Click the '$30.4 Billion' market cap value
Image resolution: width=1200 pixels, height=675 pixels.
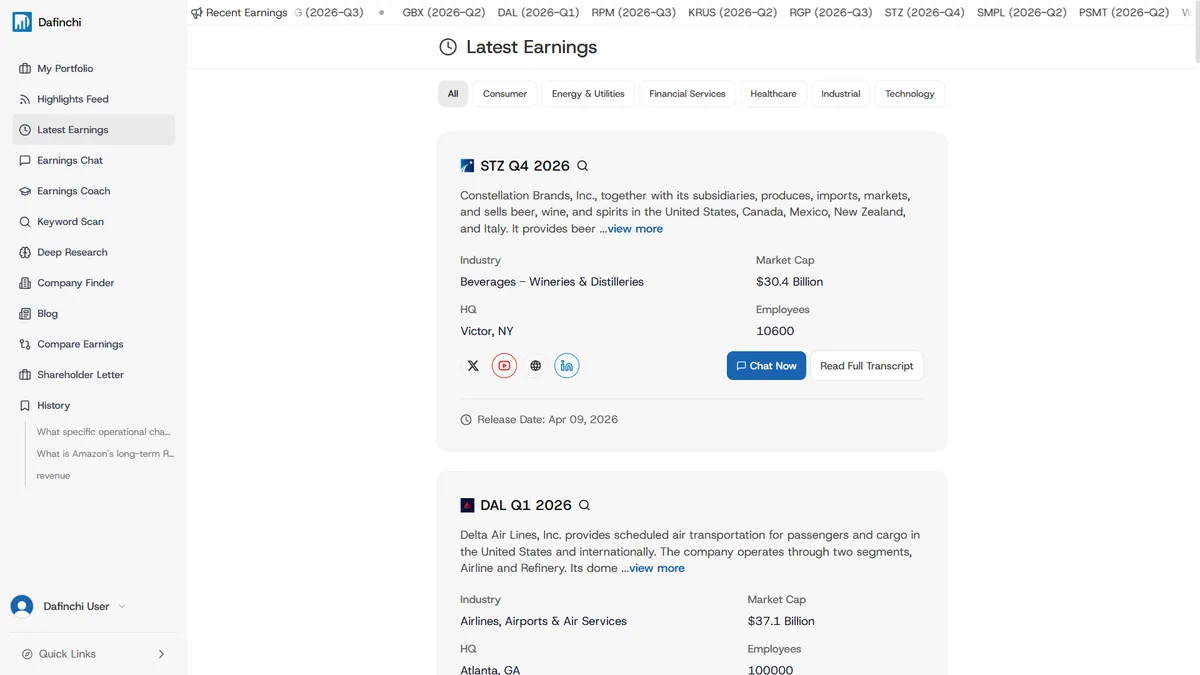[x=790, y=282]
